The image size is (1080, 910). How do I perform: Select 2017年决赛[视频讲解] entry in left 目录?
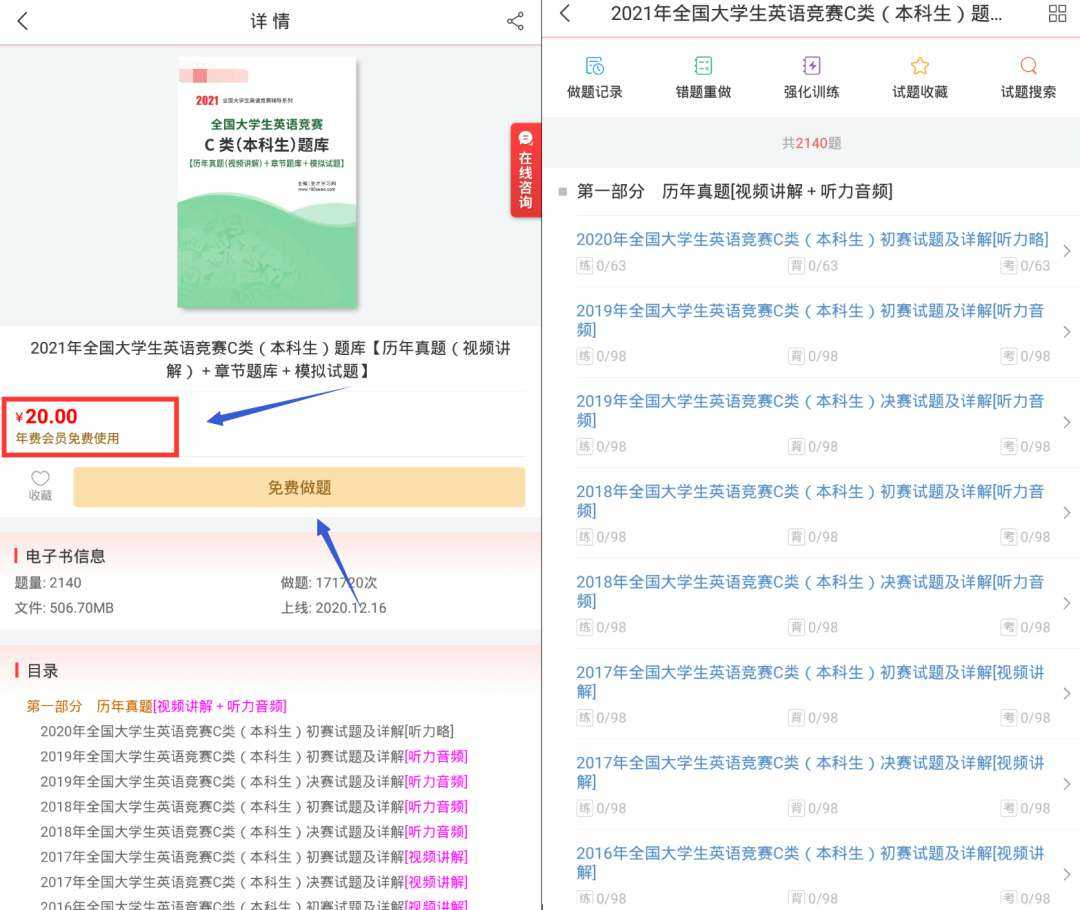coord(253,882)
